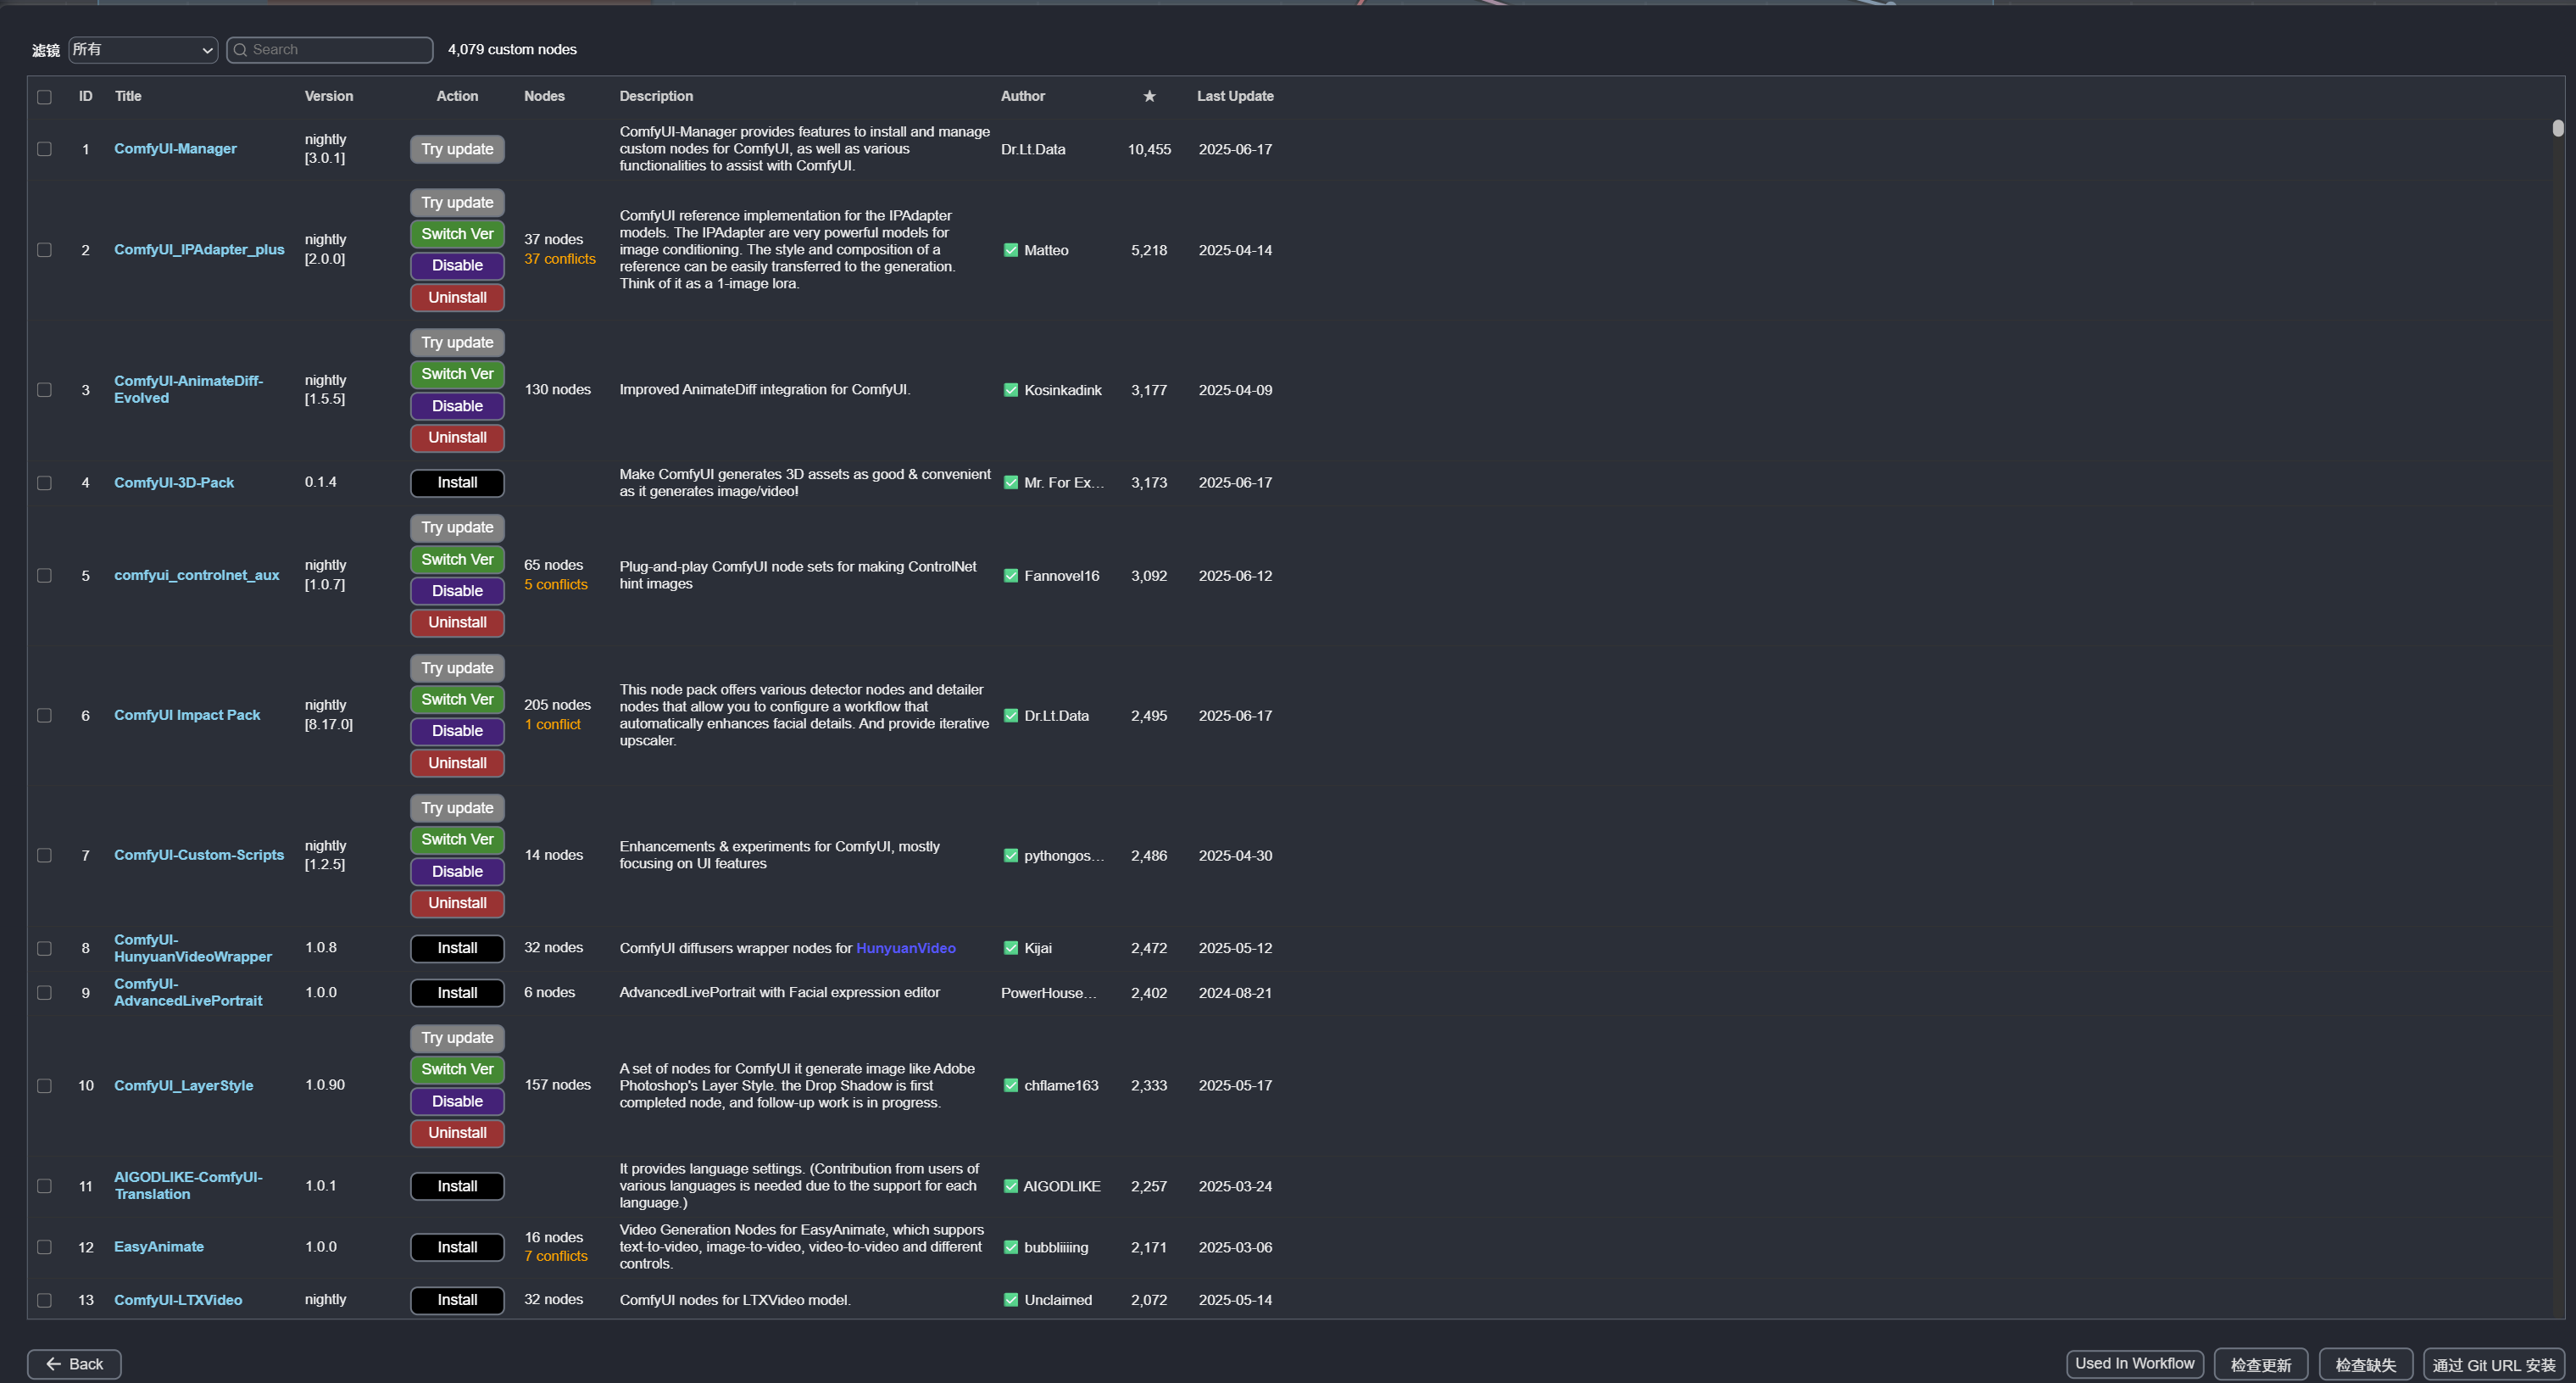Check the ComfyUI-Custom-Scripts row checkbox
This screenshot has width=2576, height=1383.
click(x=44, y=856)
